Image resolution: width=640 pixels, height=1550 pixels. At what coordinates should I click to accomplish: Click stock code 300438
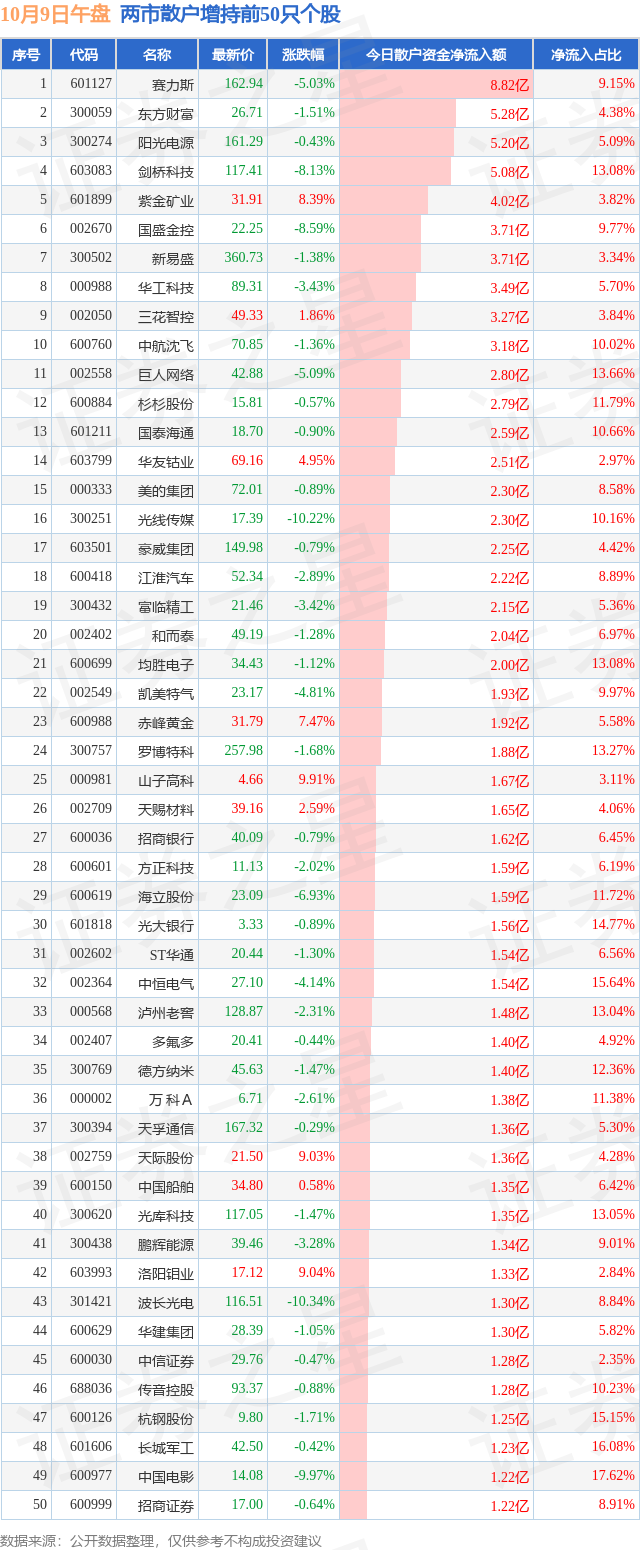[91, 1244]
